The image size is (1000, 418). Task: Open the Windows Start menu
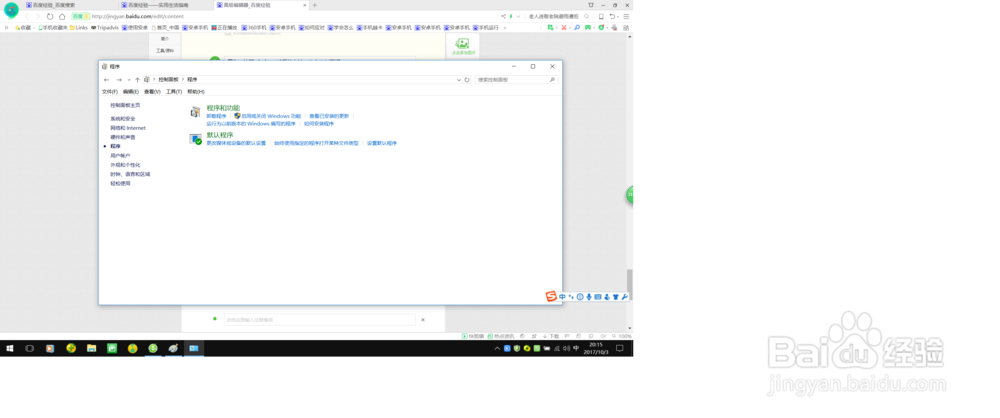pyautogui.click(x=10, y=348)
